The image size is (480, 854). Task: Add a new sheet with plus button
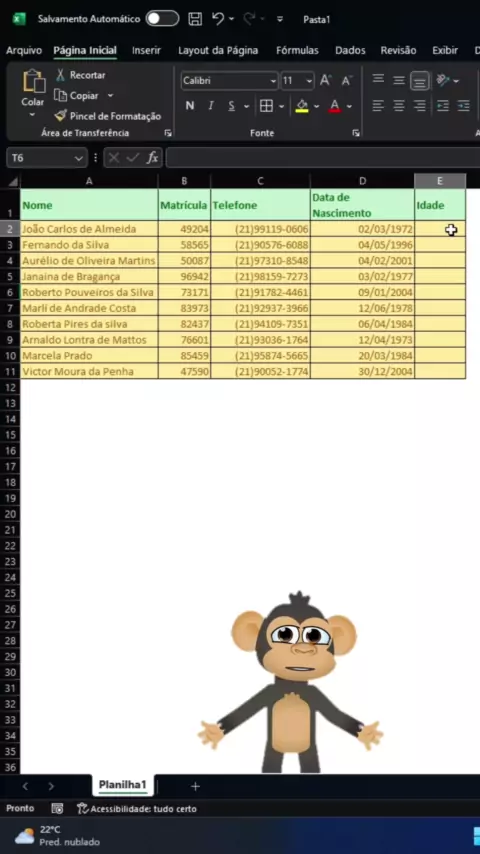click(195, 786)
